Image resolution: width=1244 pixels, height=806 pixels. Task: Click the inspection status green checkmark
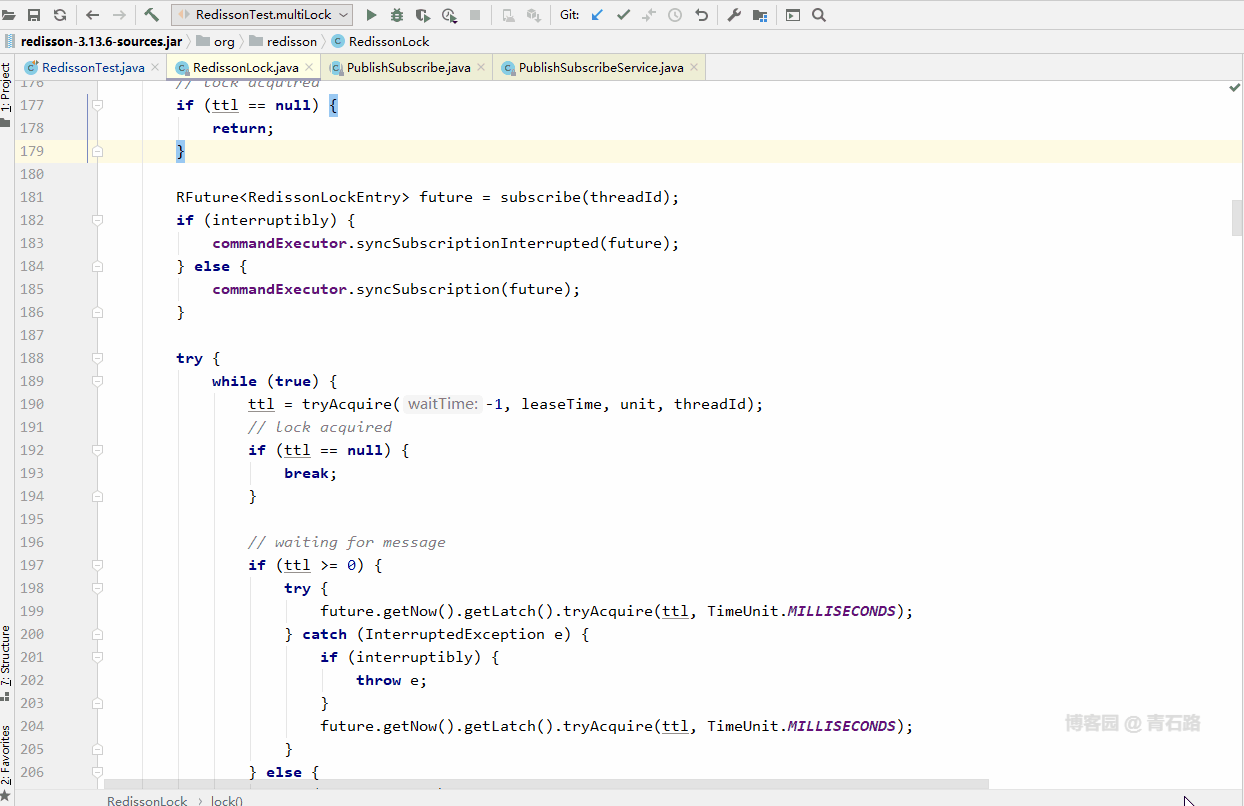point(1235,89)
